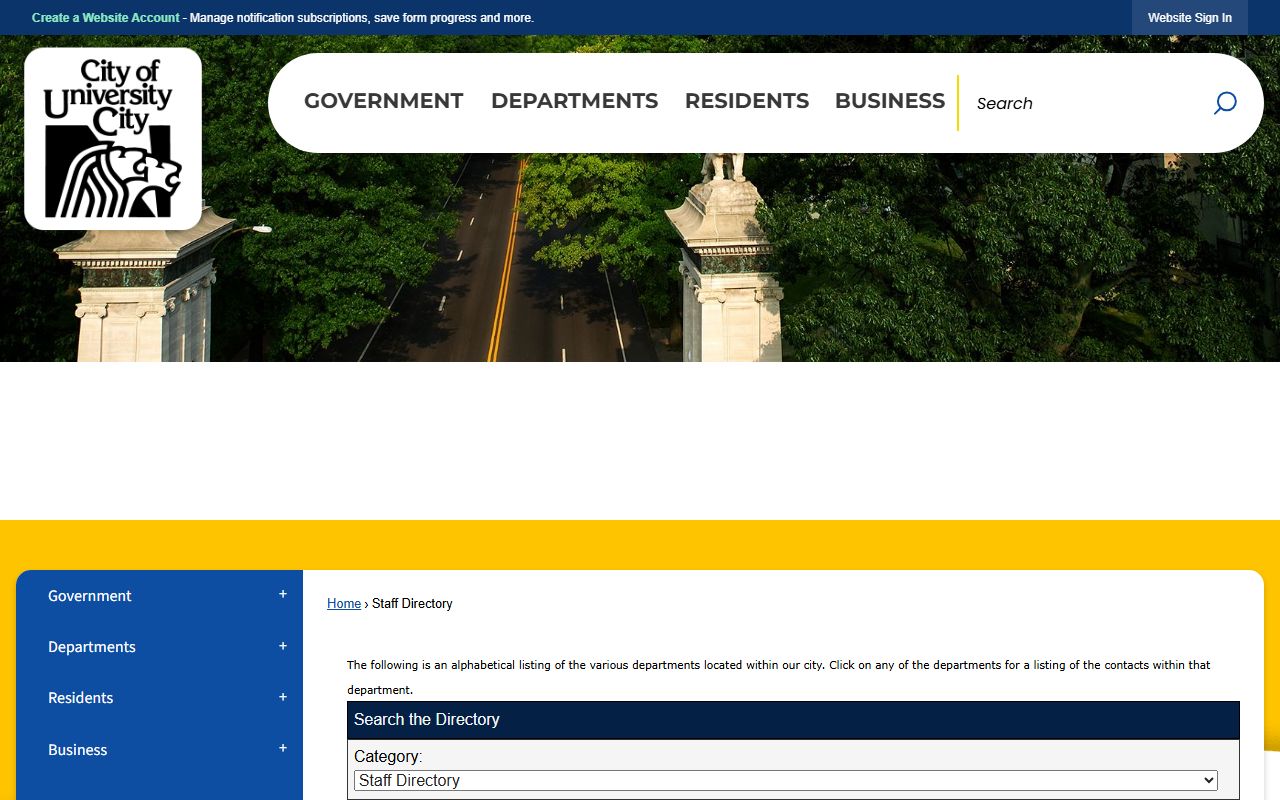Image resolution: width=1280 pixels, height=800 pixels.
Task: Open the Departments top menu
Action: tap(574, 101)
